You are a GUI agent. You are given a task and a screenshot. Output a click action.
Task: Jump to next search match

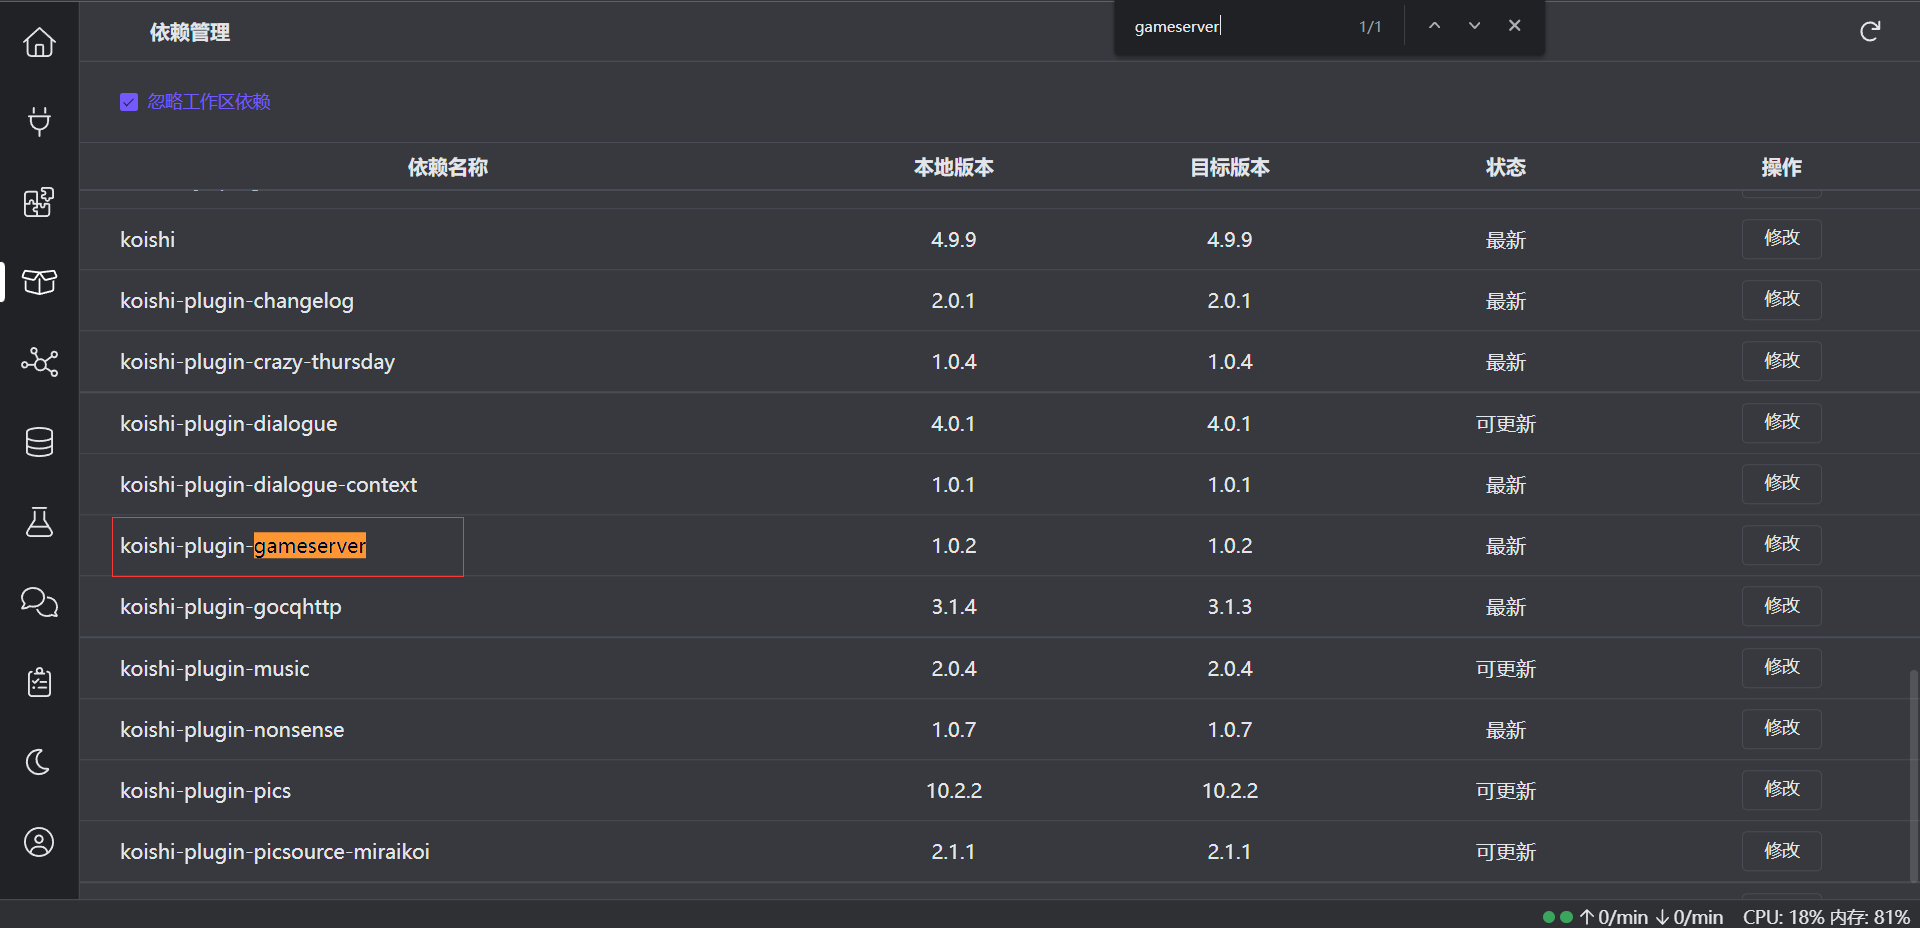[1474, 25]
